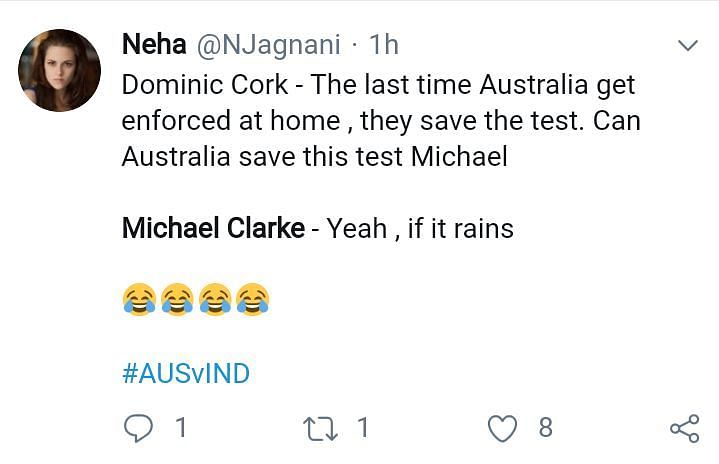Screen dimensions: 719x464
Task: Share the tweet via share icon
Action: [x=684, y=430]
